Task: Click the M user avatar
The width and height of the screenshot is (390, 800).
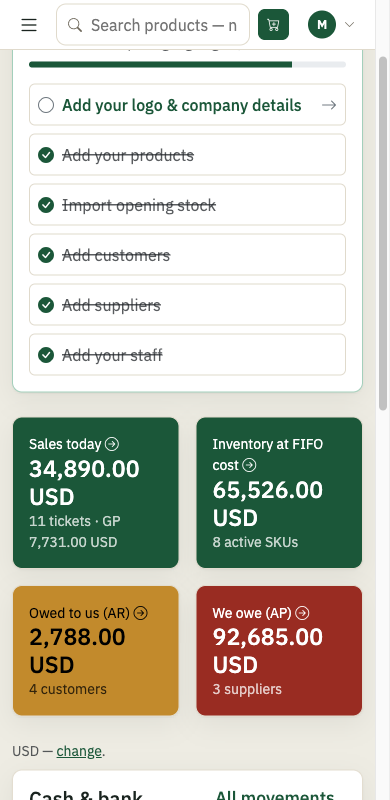Action: (x=322, y=24)
